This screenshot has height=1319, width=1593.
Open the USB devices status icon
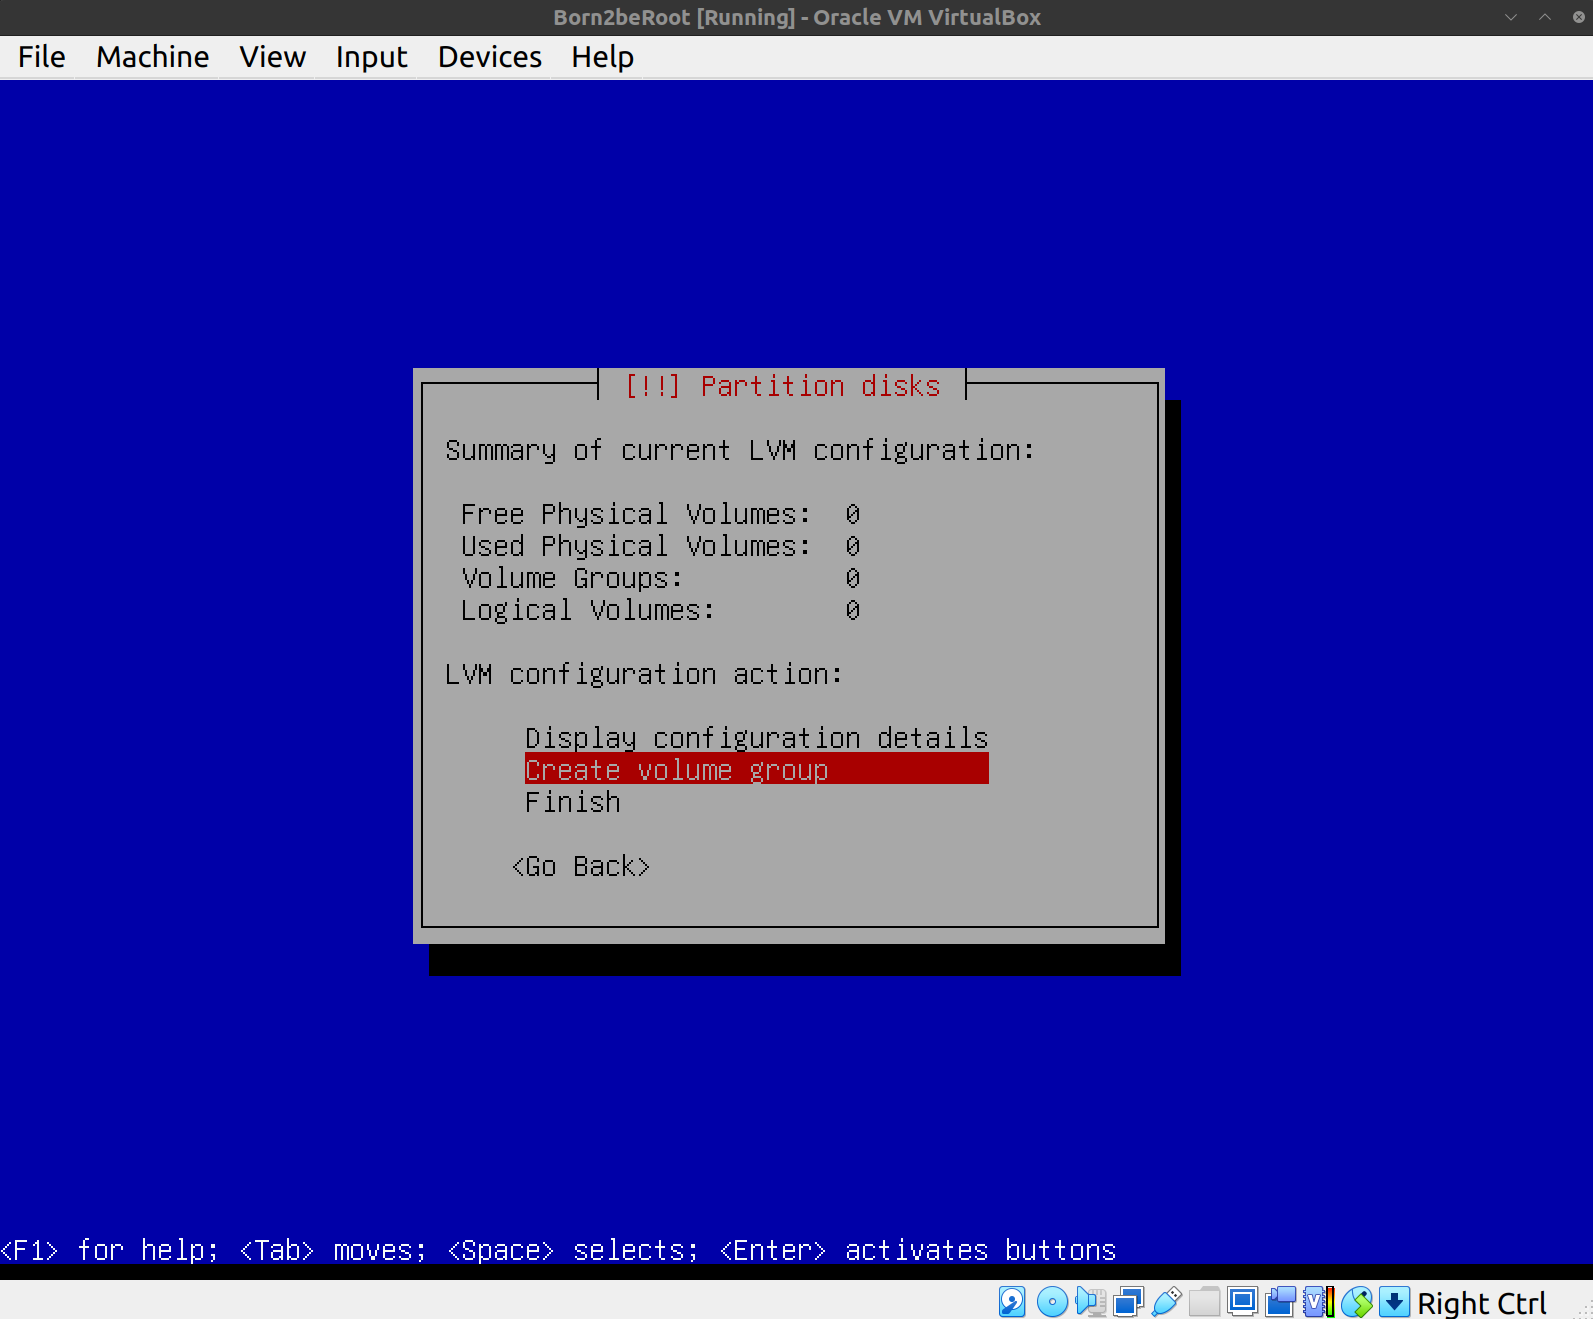(1166, 1302)
